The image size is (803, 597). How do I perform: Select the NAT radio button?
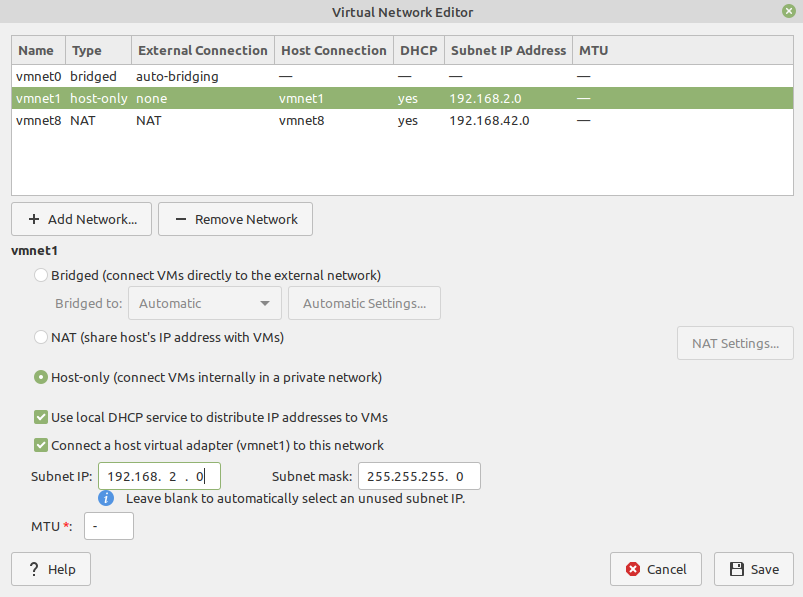click(41, 337)
